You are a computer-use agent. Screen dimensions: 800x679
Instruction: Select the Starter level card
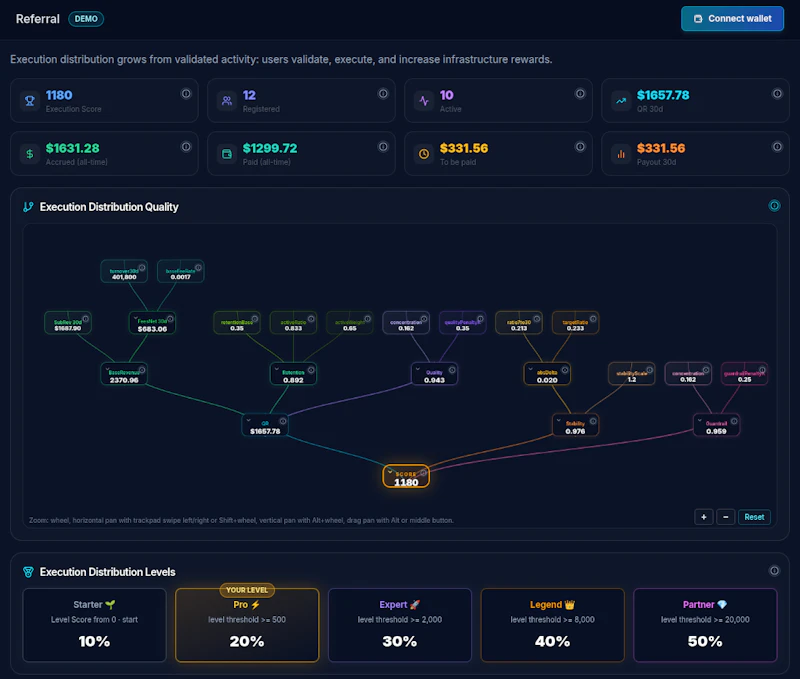point(94,625)
